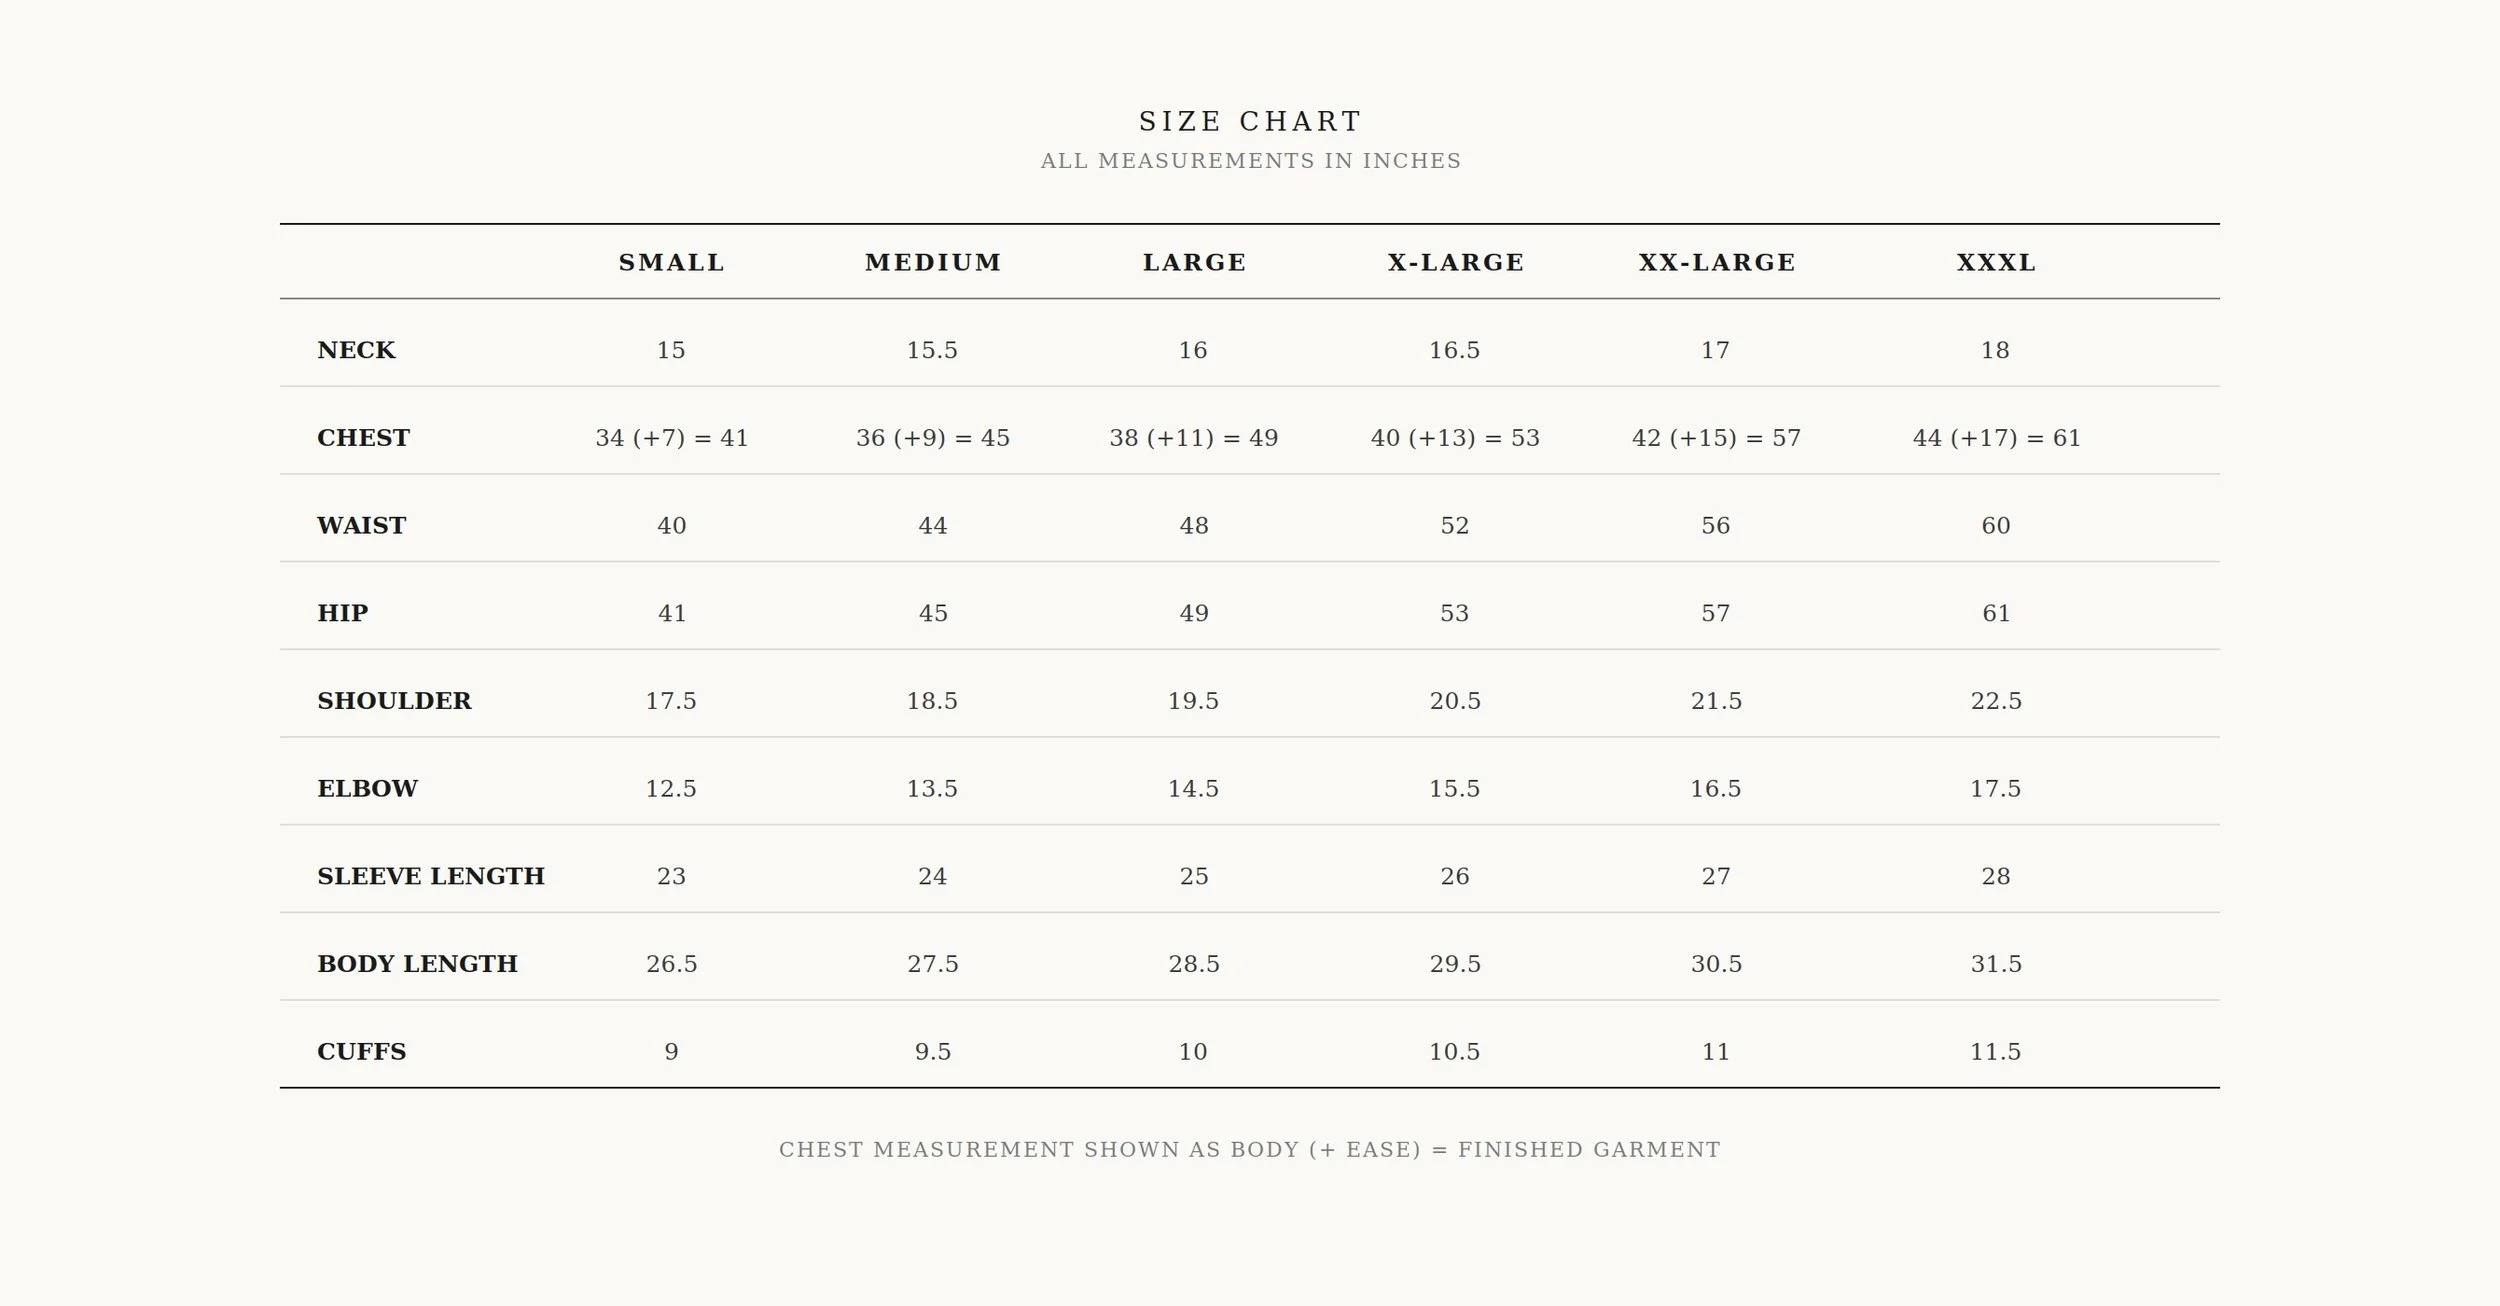Select the SLEEVE LENGTH row label
Screen dimensions: 2500x1306
click(431, 876)
